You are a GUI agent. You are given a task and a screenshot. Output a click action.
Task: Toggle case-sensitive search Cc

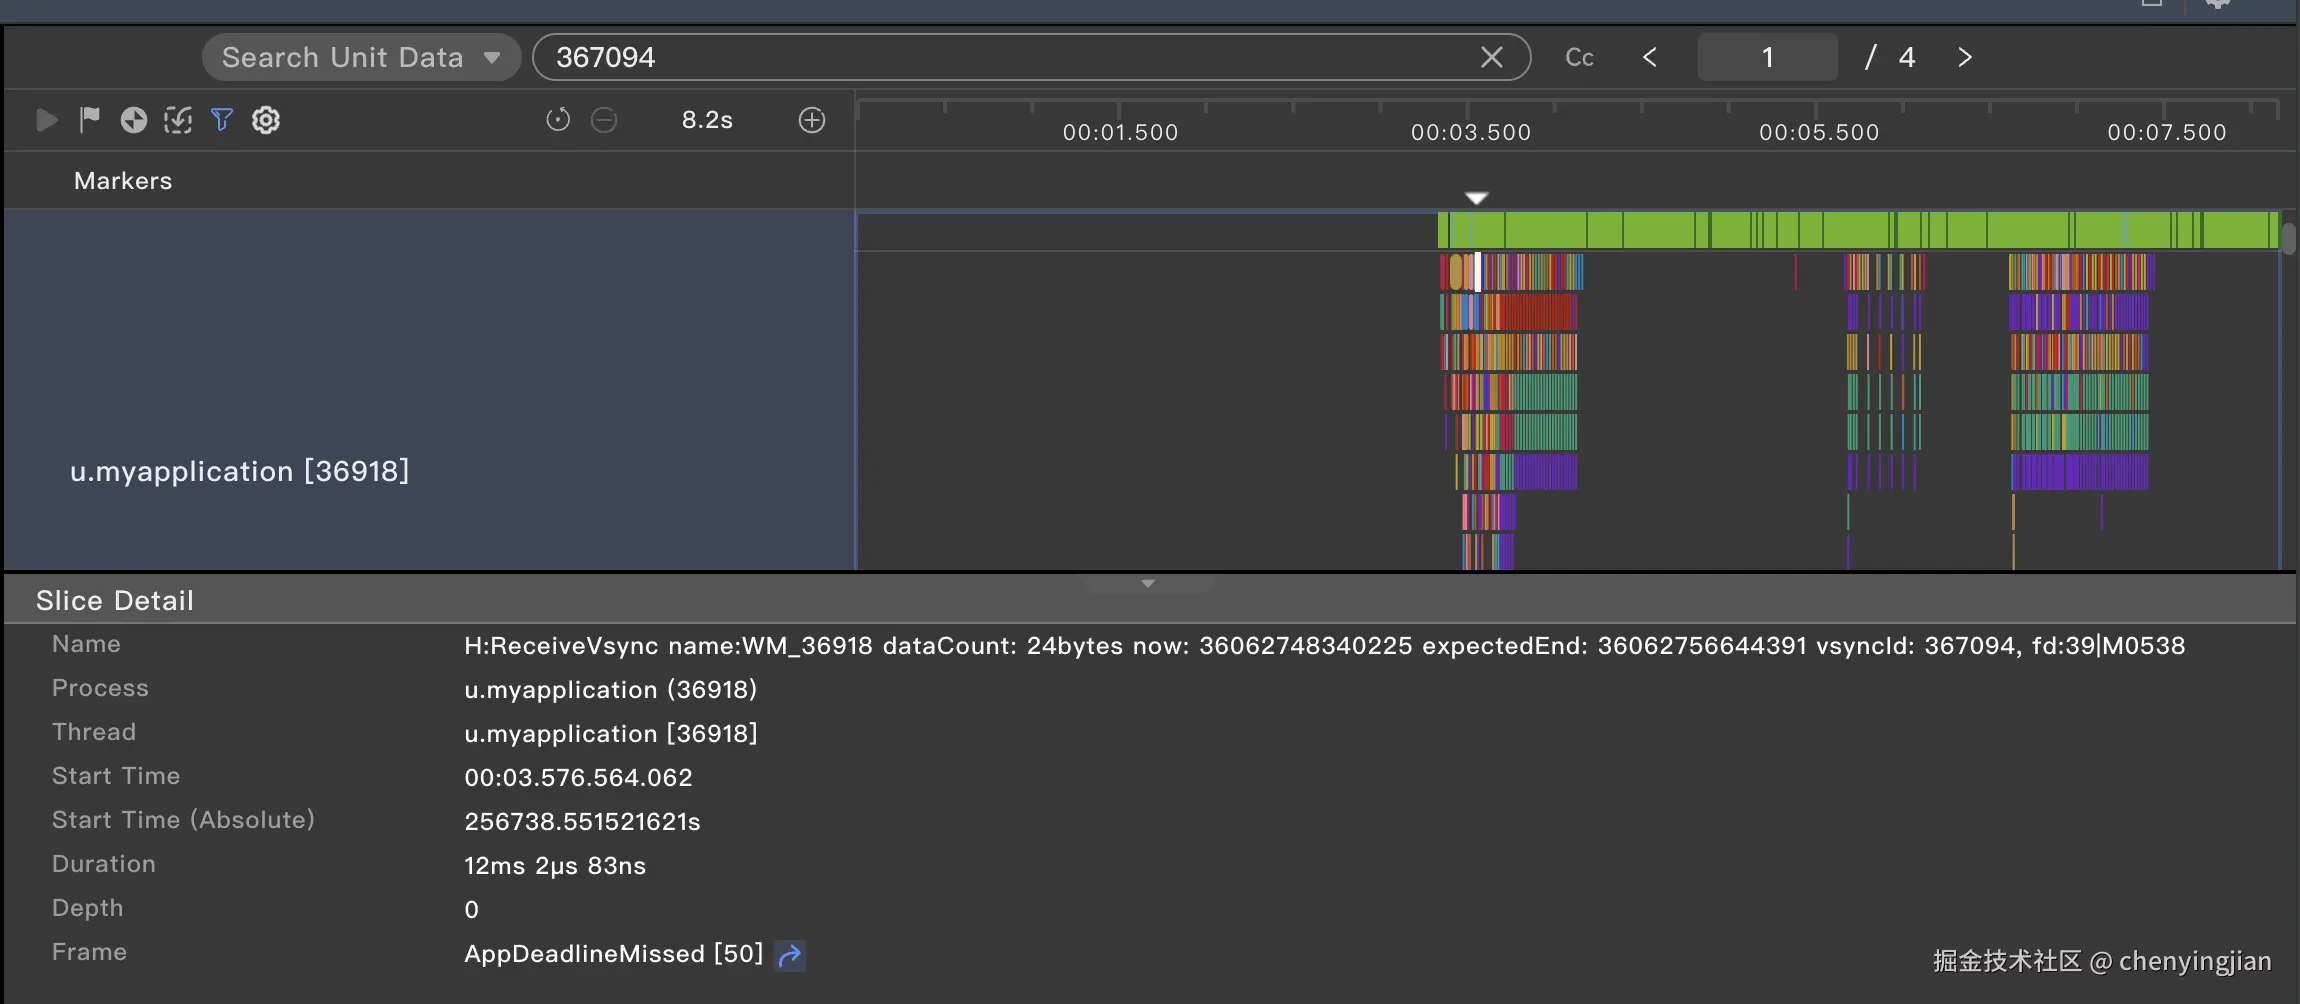[x=1579, y=58]
